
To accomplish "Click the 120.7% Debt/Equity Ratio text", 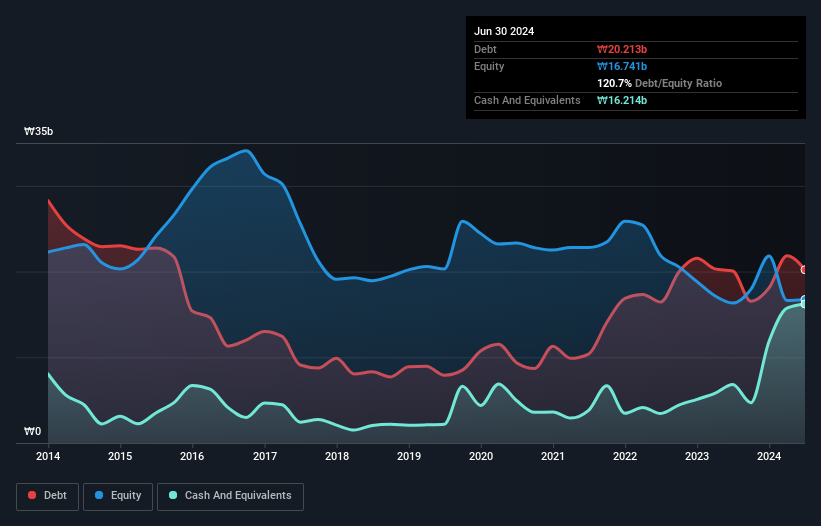I will [659, 83].
